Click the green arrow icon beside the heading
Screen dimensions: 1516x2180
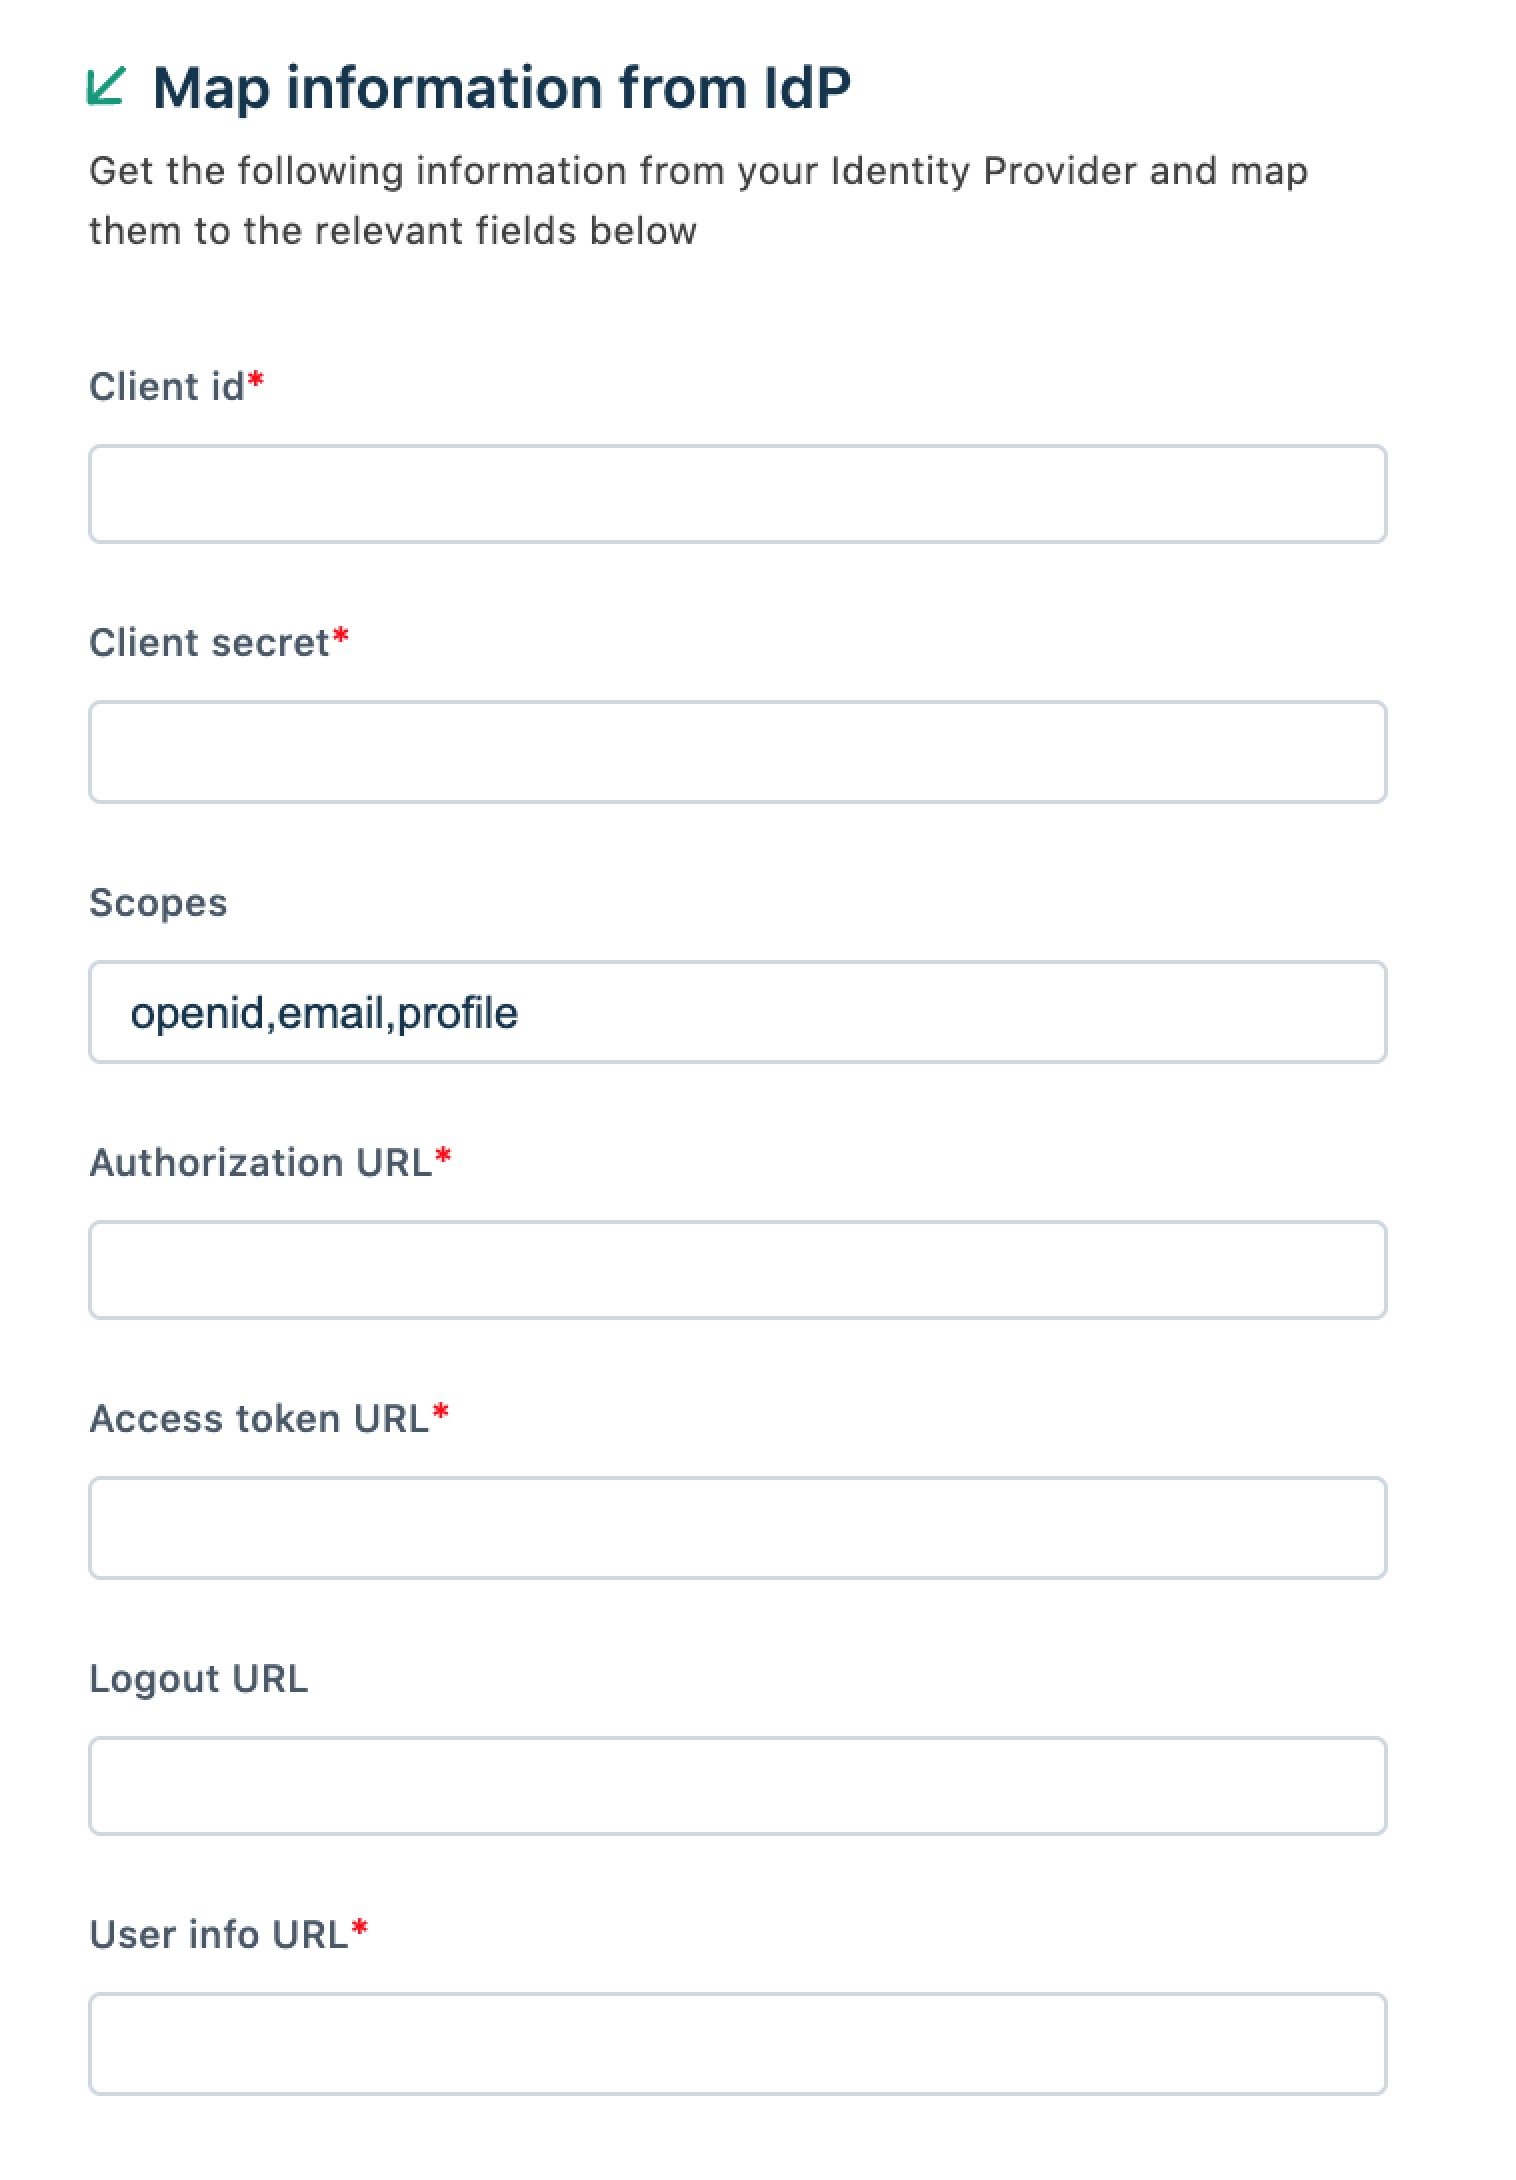click(x=105, y=86)
